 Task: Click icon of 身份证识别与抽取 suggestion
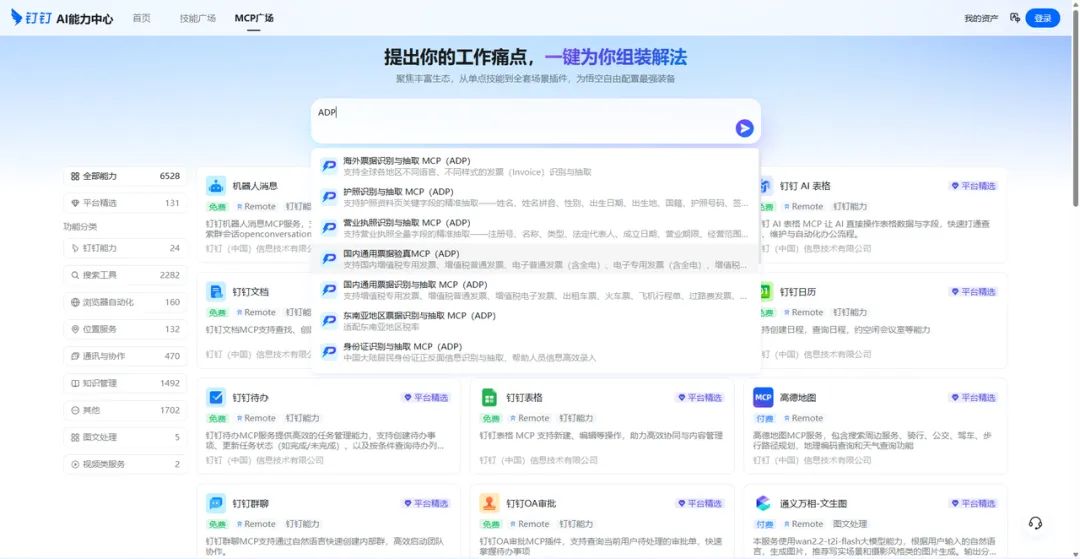[x=329, y=352]
